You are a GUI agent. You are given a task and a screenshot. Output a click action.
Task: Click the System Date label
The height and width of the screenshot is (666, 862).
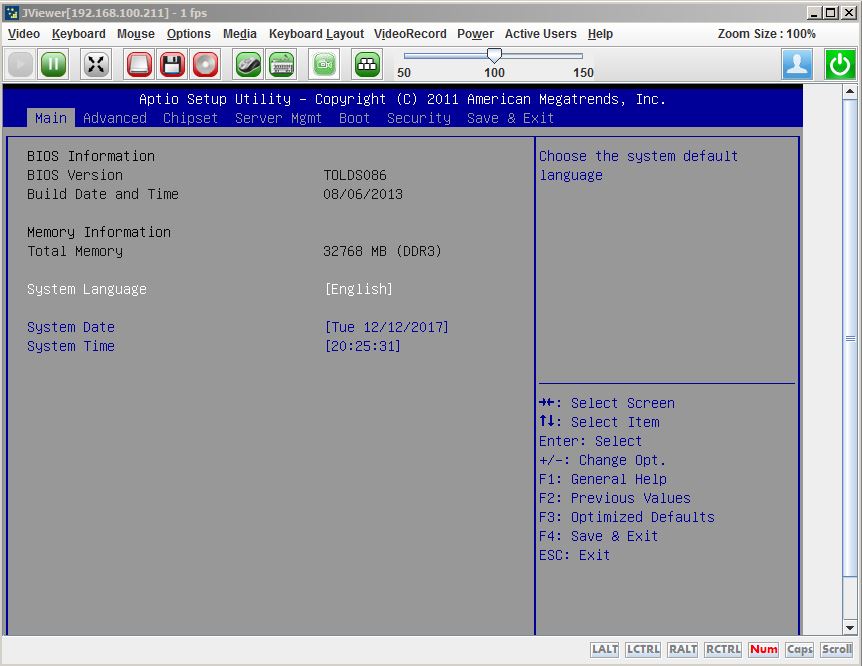click(71, 327)
